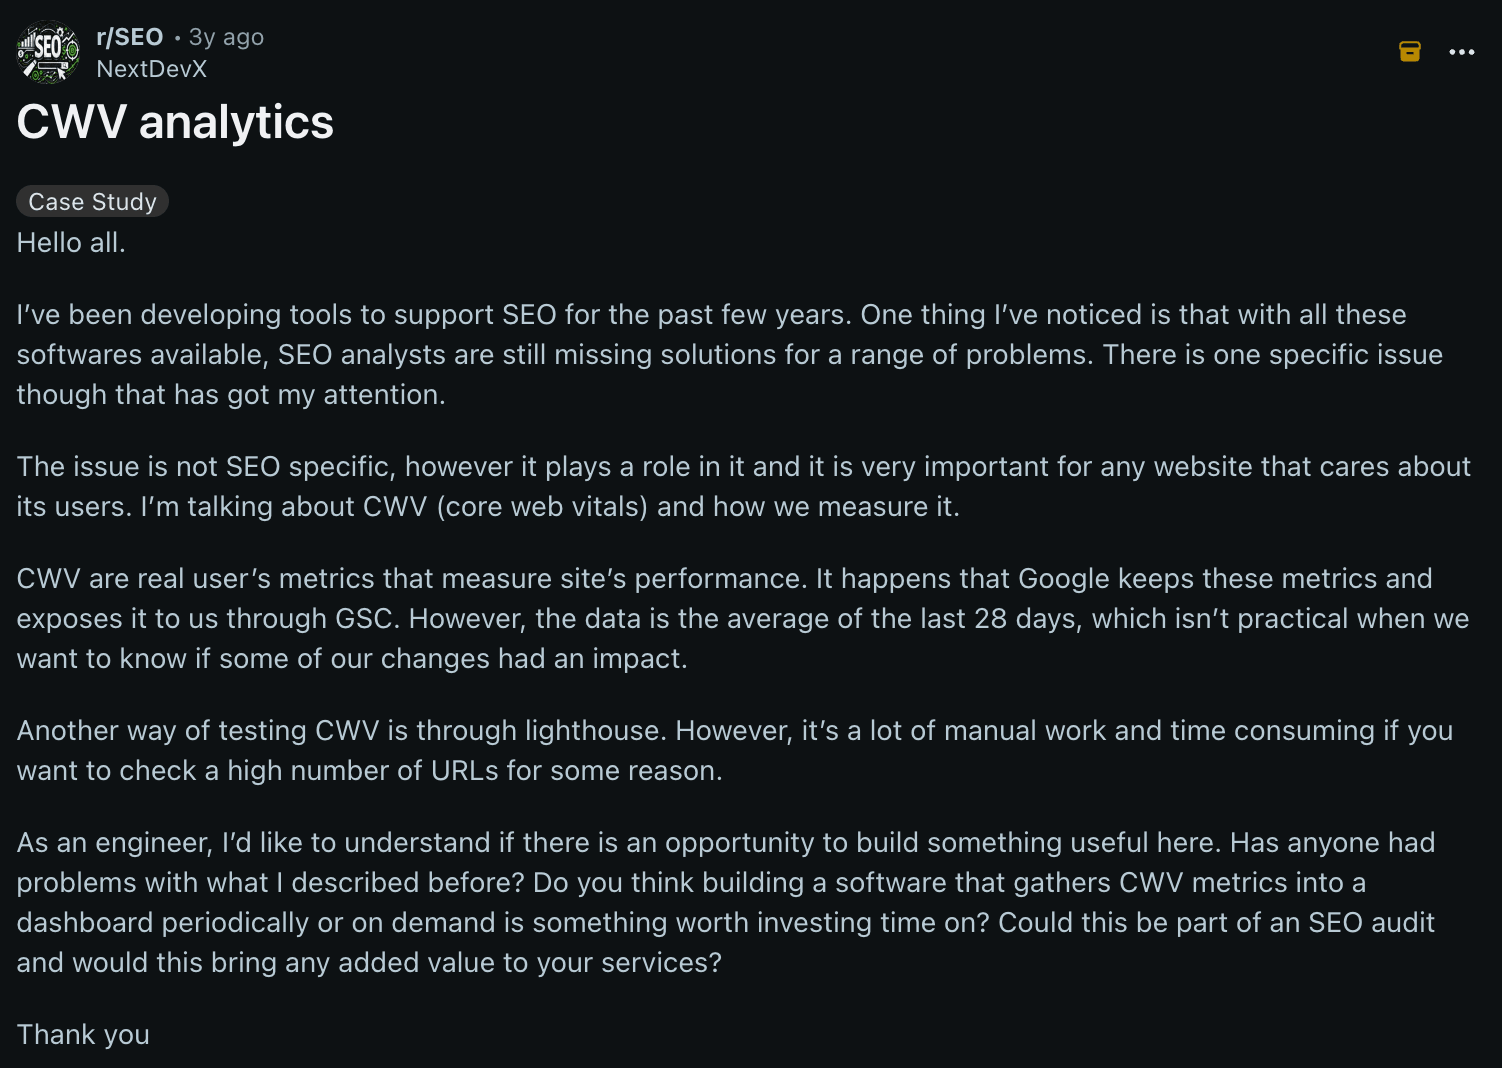
Task: Click the archive box indicator on the post
Action: click(x=1409, y=51)
